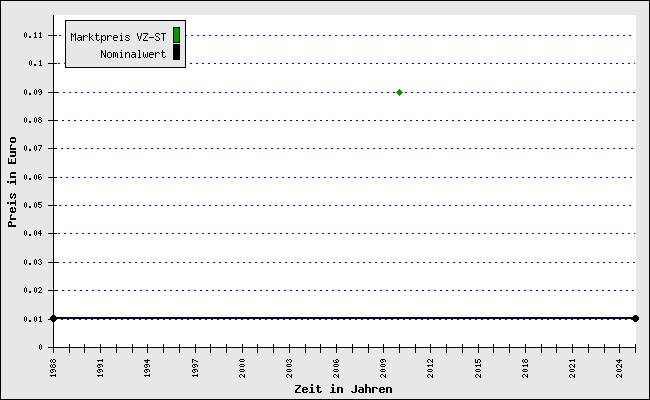Click the 0 origin label on y-axis
The width and height of the screenshot is (650, 400).
point(41,347)
